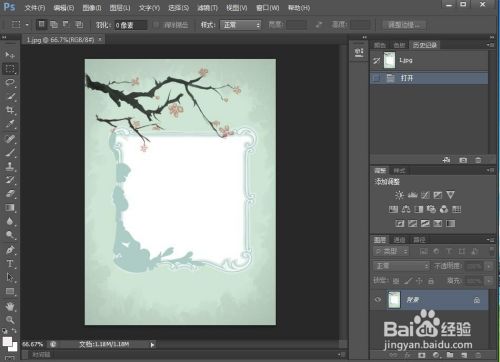500x362 pixels.
Task: Select the Quick Selection tool
Action: click(x=10, y=96)
